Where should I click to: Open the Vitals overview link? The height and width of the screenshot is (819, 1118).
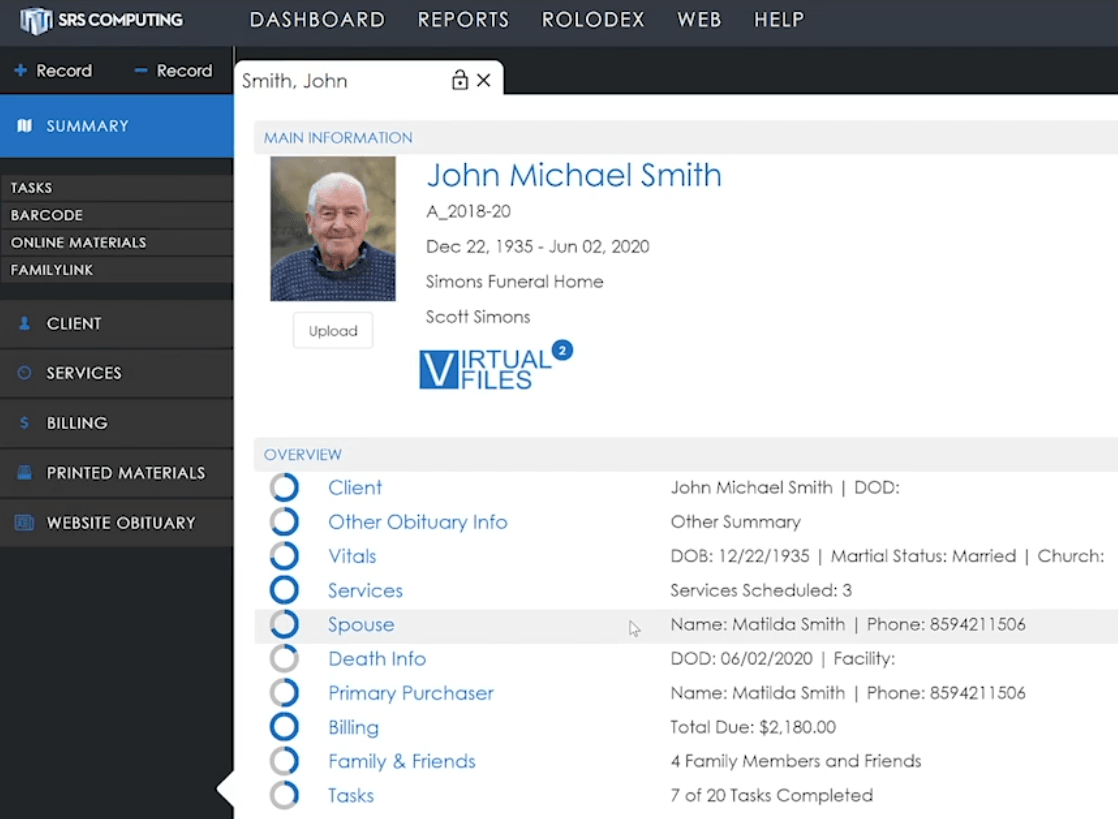[x=352, y=556]
